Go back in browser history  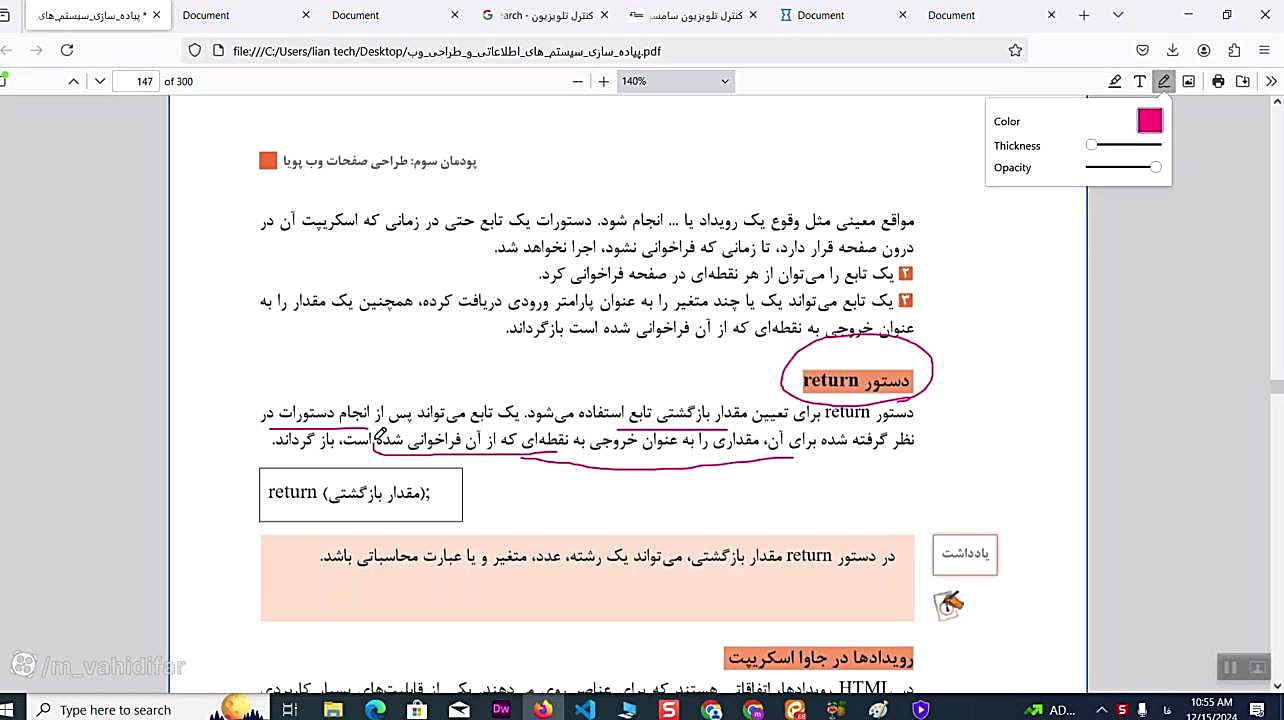7,50
